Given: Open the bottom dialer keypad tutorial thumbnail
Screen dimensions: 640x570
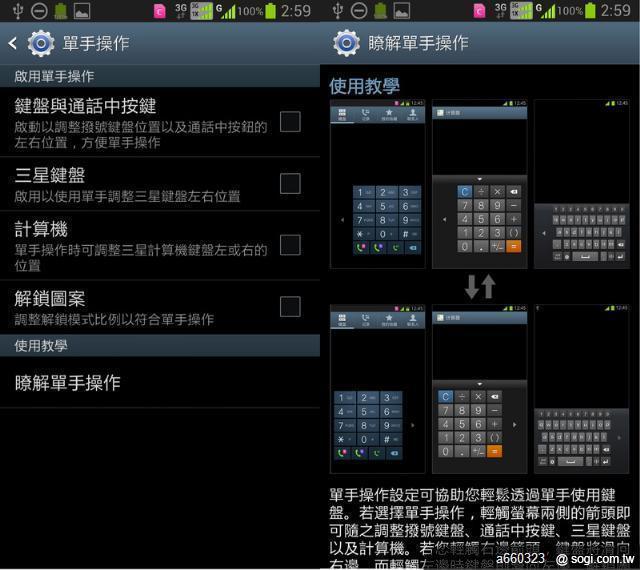Looking at the screenshot, I should click(378, 389).
